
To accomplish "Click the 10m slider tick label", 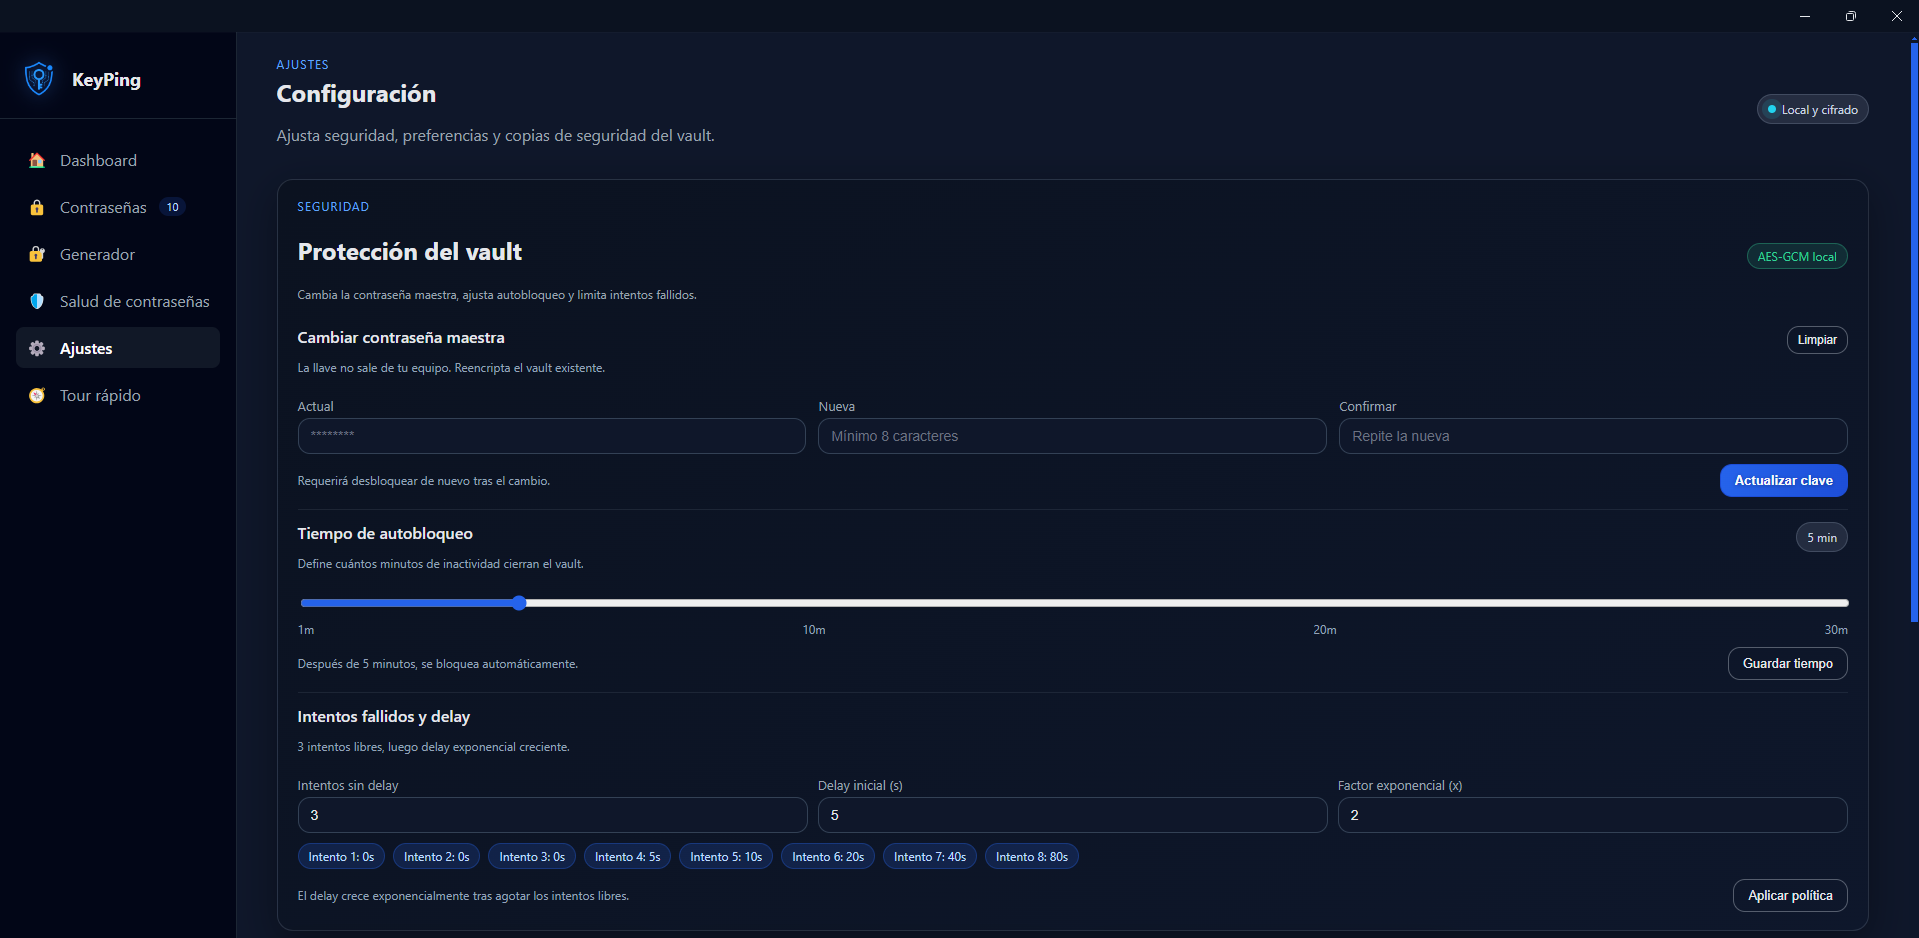I will (x=814, y=630).
